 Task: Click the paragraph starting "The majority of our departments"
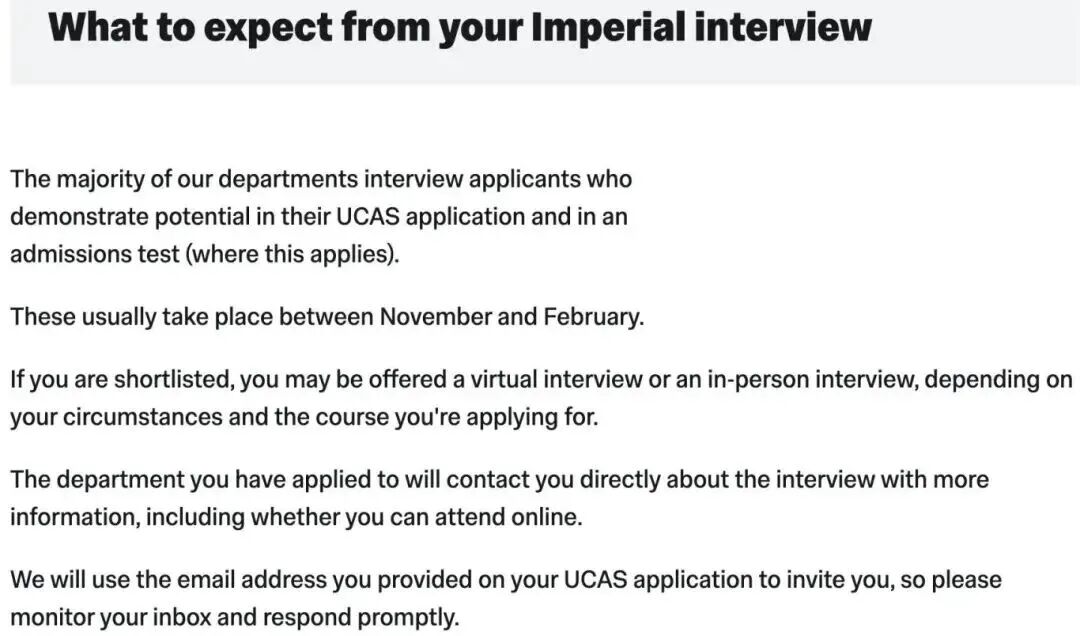(320, 216)
